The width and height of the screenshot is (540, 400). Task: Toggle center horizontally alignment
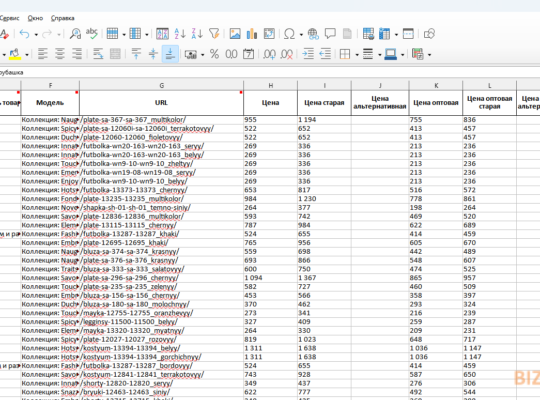[60, 54]
